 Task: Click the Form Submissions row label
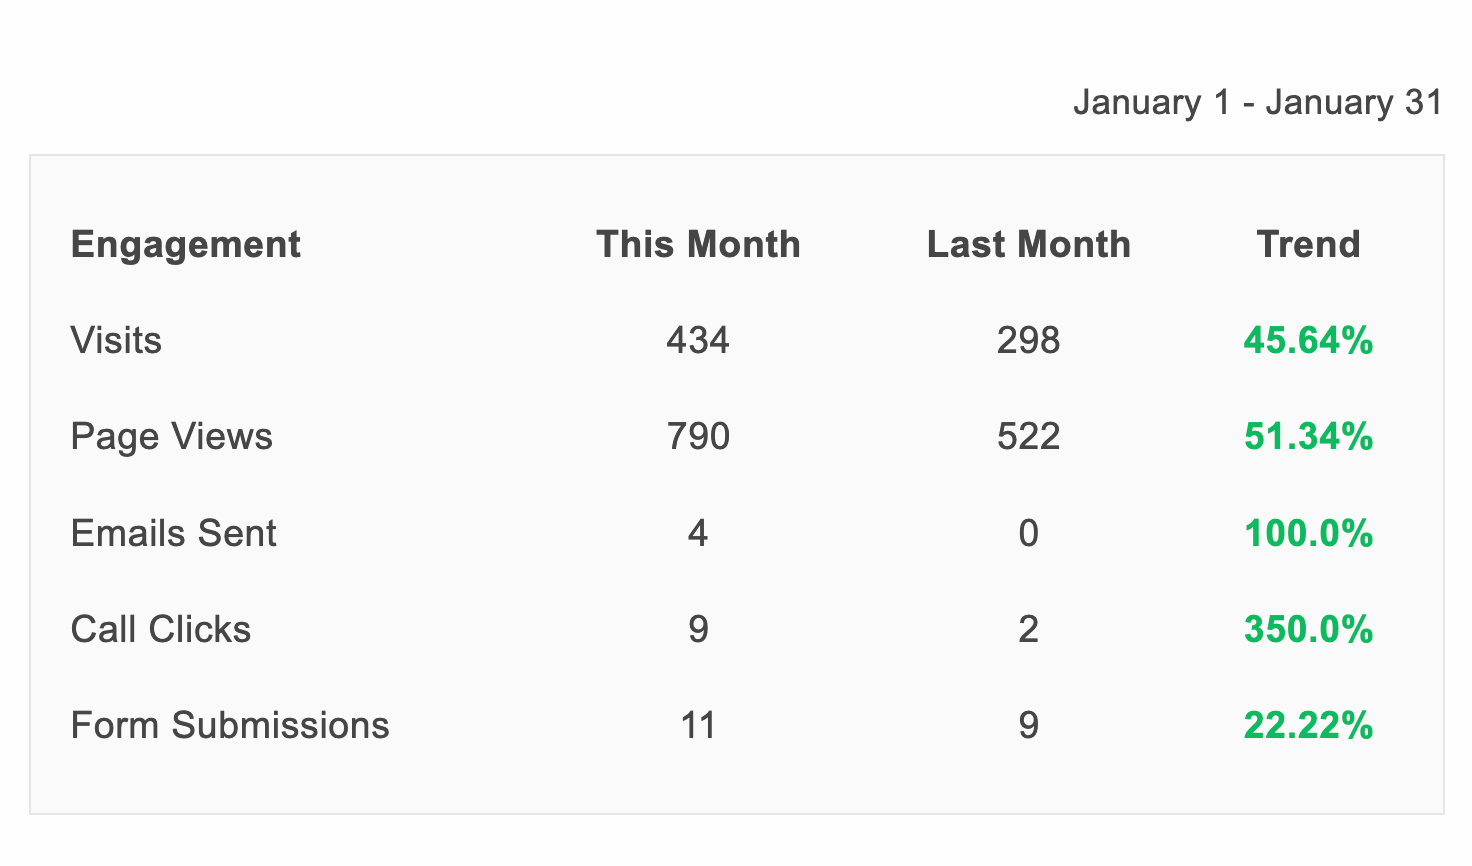(x=230, y=725)
